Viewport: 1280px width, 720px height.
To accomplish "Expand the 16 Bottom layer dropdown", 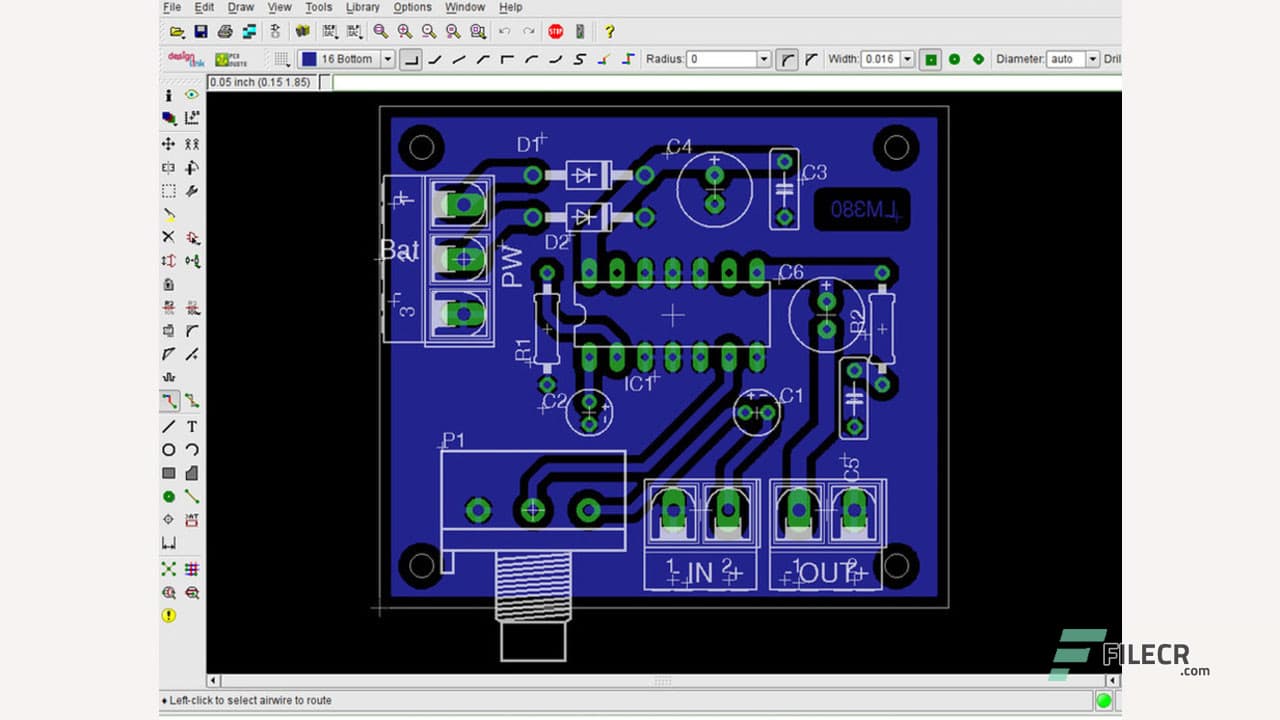I will click(388, 60).
